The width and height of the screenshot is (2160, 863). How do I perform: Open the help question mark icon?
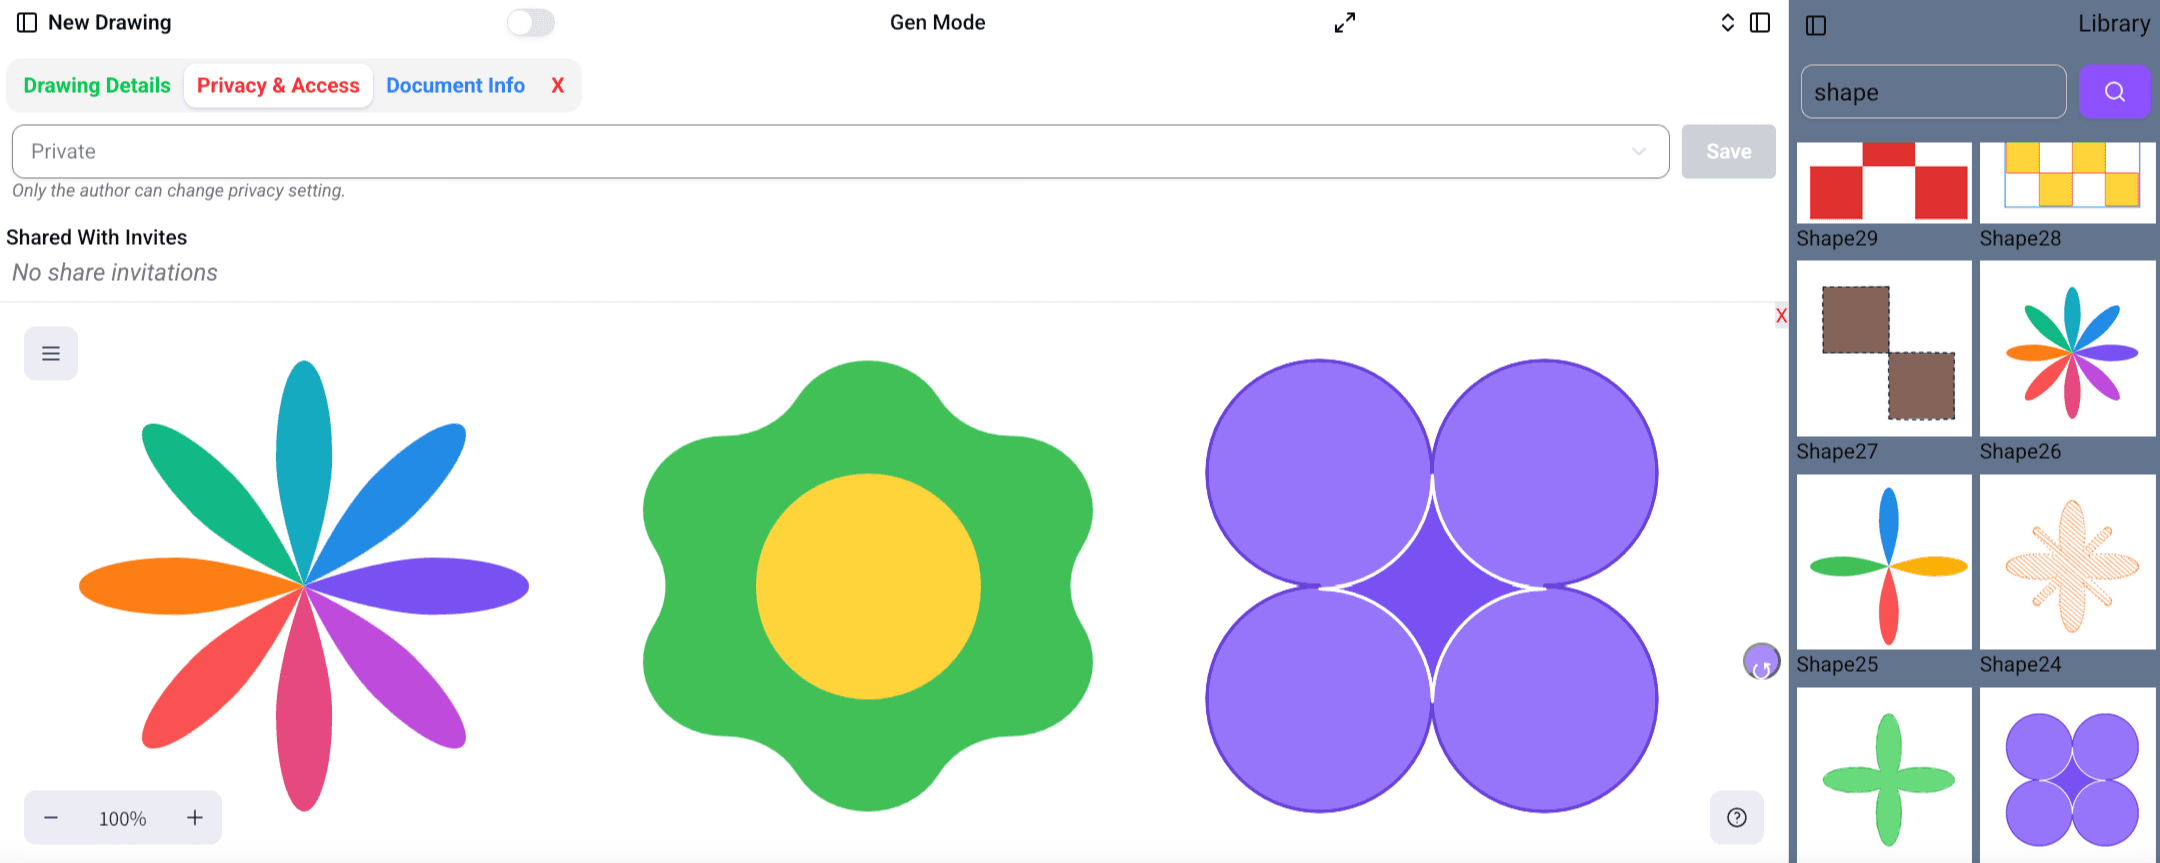1737,818
